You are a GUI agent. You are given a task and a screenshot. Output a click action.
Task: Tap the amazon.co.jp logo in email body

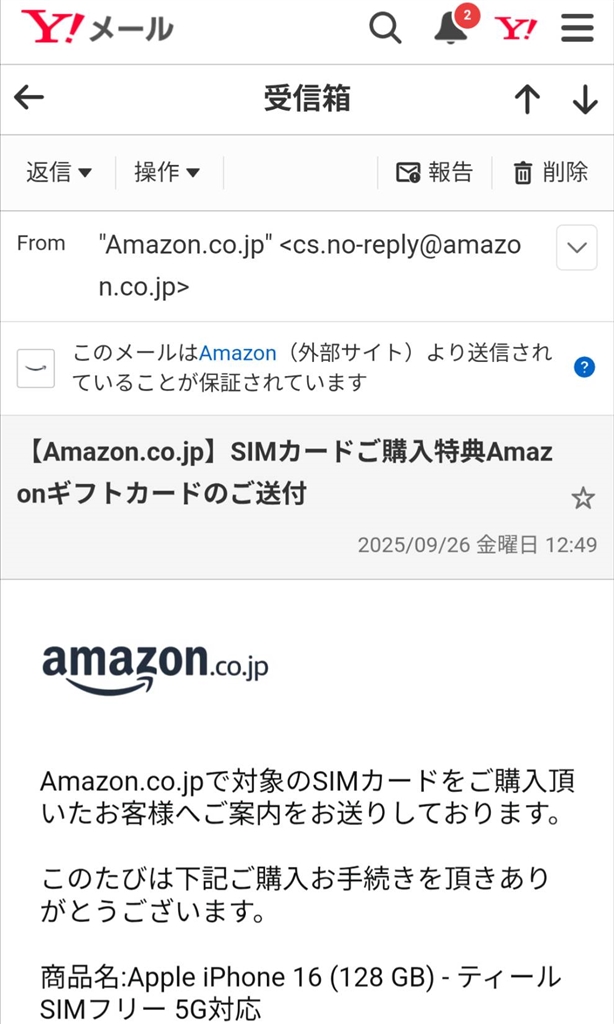[155, 666]
